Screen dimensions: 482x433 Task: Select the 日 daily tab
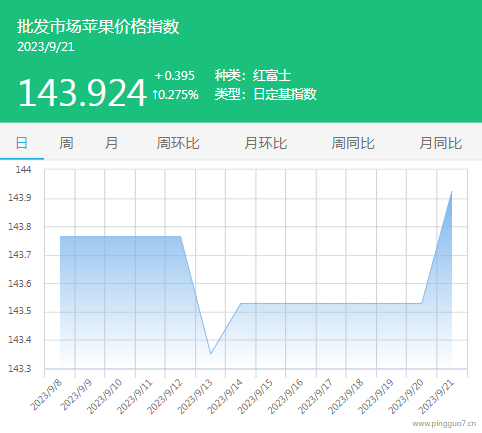pyautogui.click(x=22, y=143)
